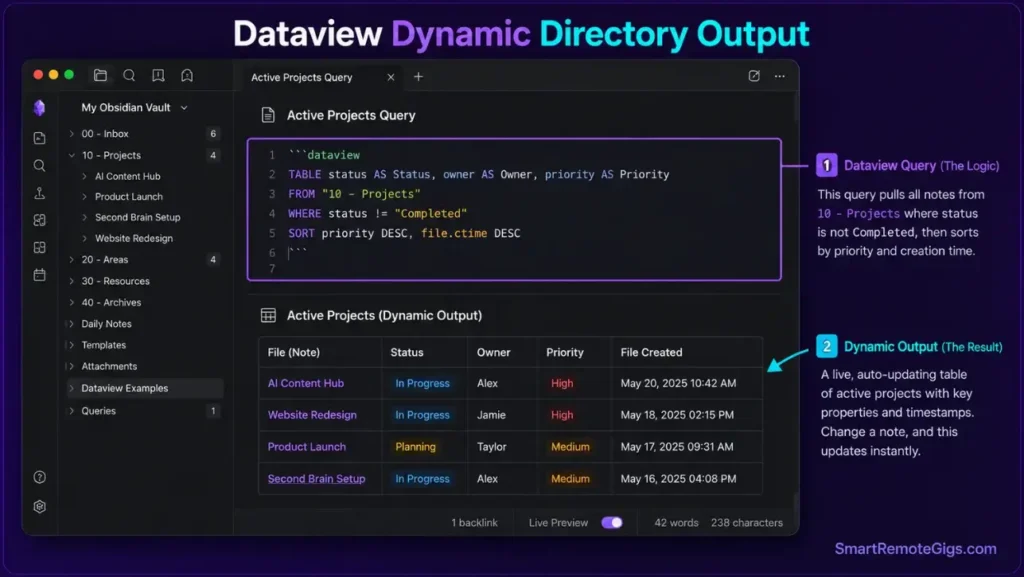Image resolution: width=1024 pixels, height=577 pixels.
Task: Click the search icon in top toolbar
Action: (x=129, y=76)
